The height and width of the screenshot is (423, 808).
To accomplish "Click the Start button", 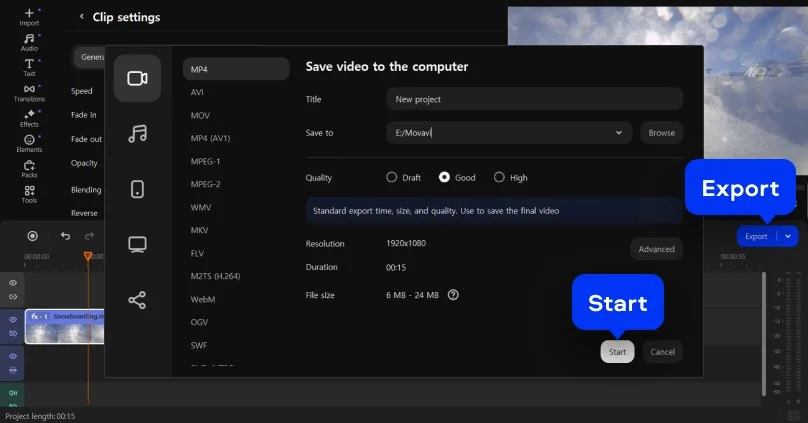I will click(x=617, y=352).
